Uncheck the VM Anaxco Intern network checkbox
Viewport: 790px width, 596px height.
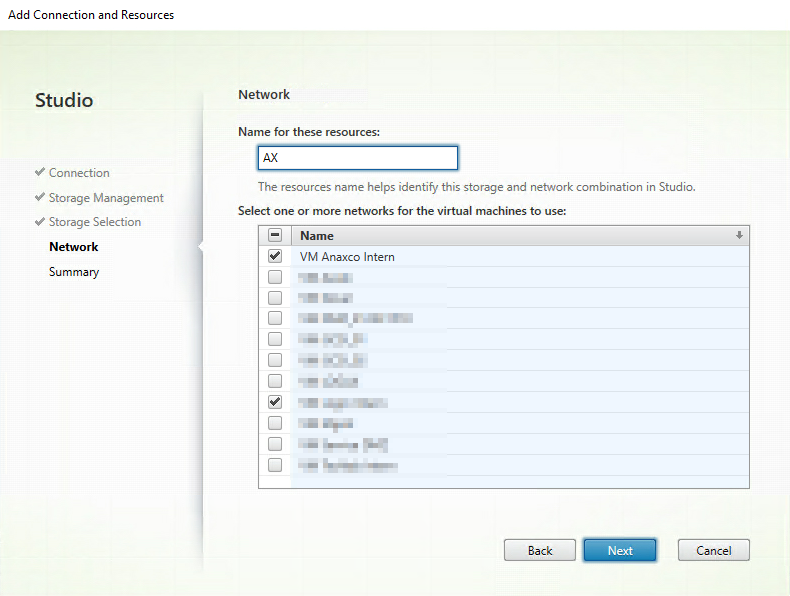(275, 256)
